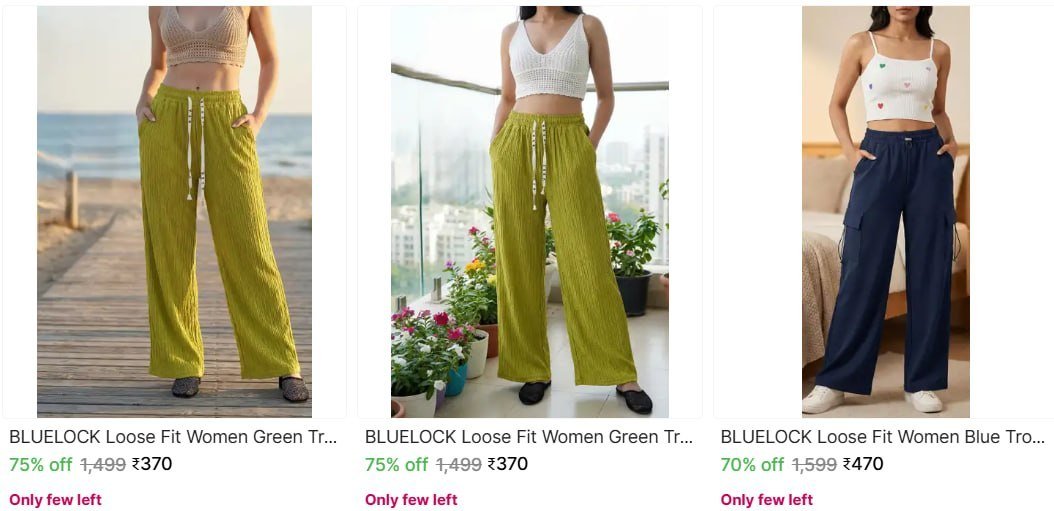The height and width of the screenshot is (511, 1054).
Task: Click Only few left under balcony photo product
Action: 411,500
